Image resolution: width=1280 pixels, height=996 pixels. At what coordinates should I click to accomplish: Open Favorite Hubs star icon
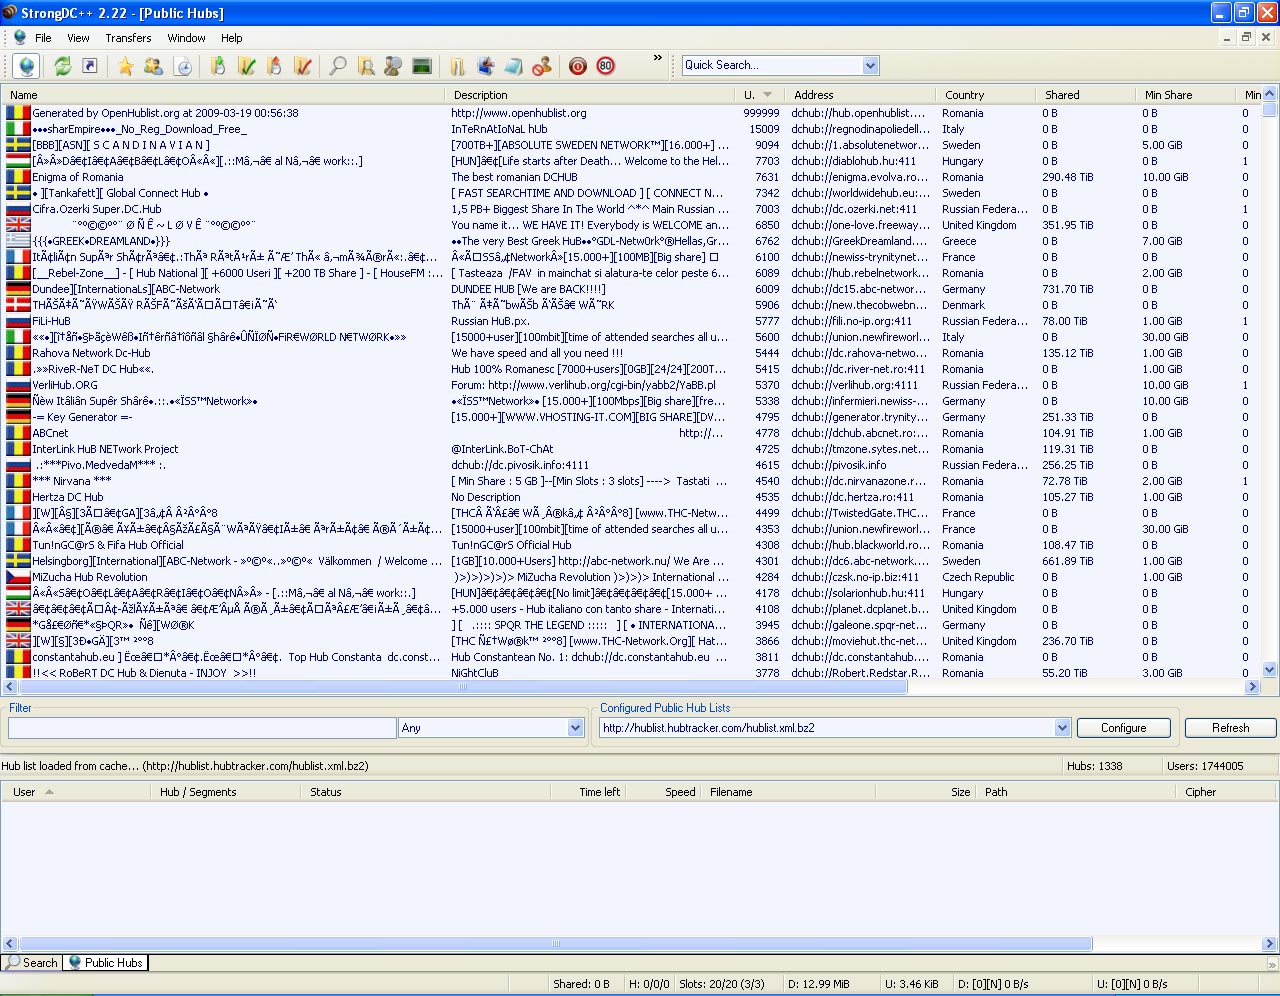(x=126, y=66)
